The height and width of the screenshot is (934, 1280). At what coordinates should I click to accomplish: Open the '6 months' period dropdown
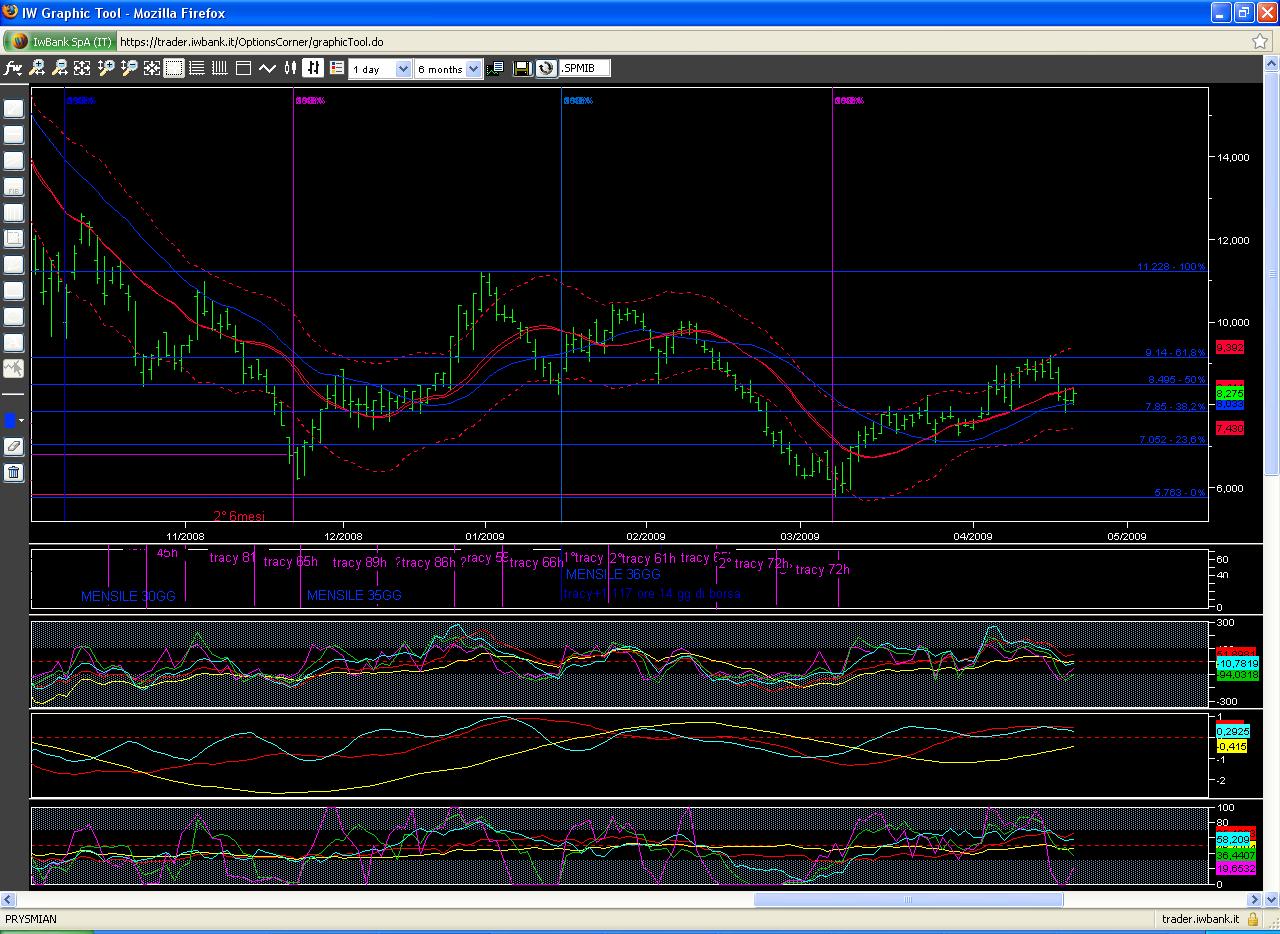tap(449, 69)
